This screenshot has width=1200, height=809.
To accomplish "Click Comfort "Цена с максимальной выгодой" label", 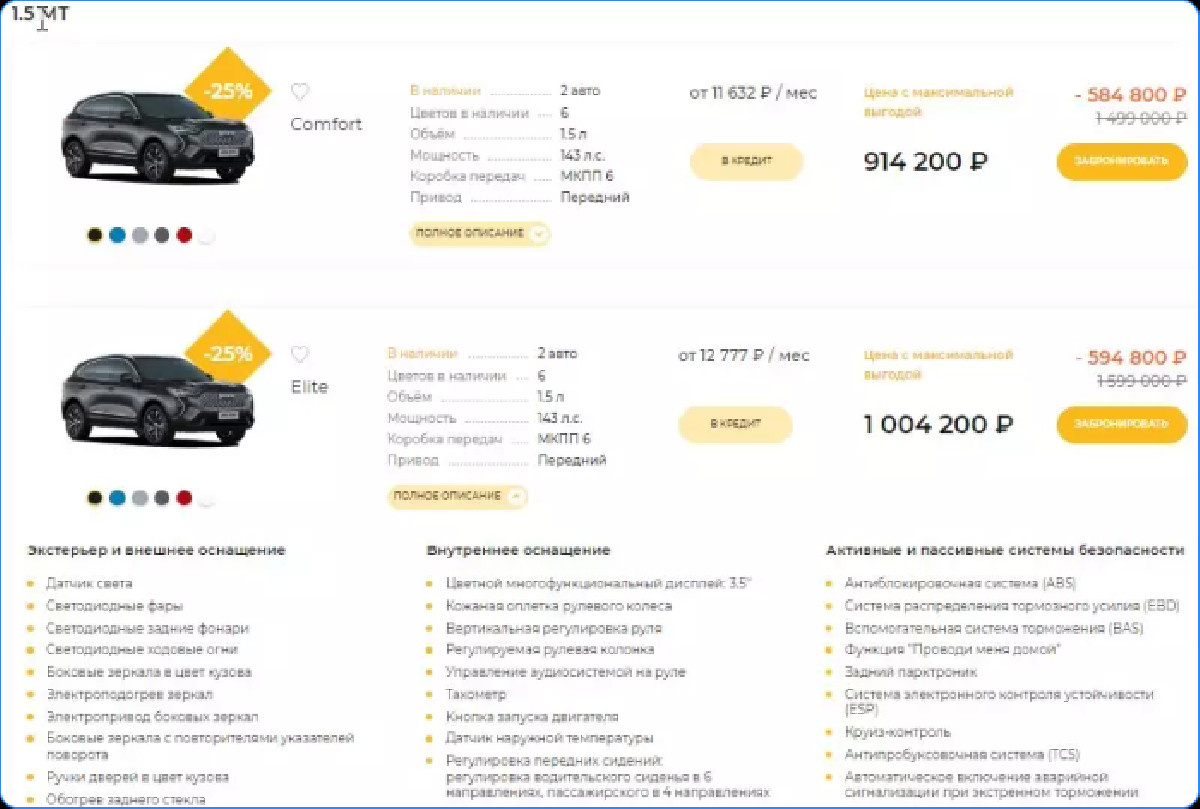I will point(938,102).
